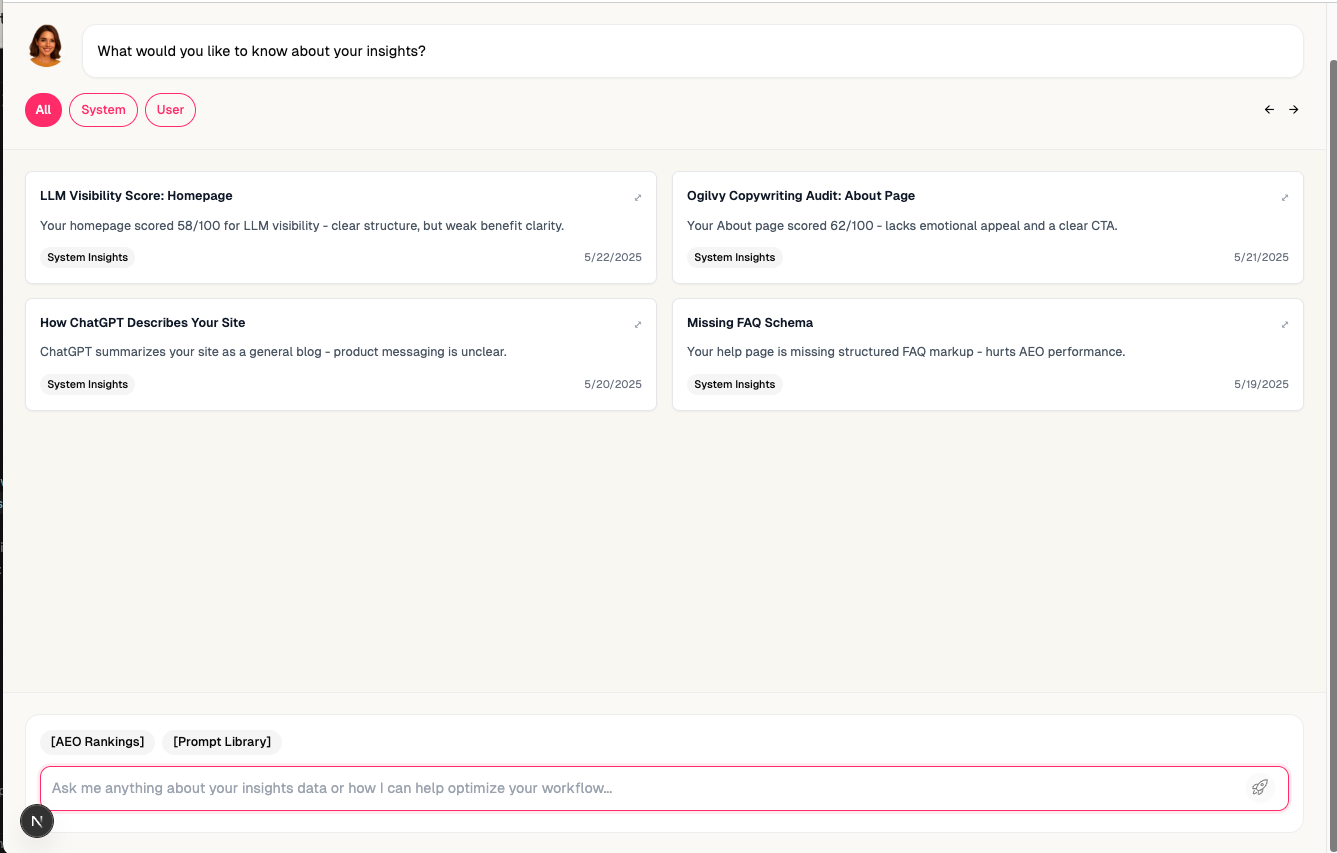The width and height of the screenshot is (1337, 853).
Task: Click the expand arrow on Missing FAQ Schema card
Action: click(1285, 324)
